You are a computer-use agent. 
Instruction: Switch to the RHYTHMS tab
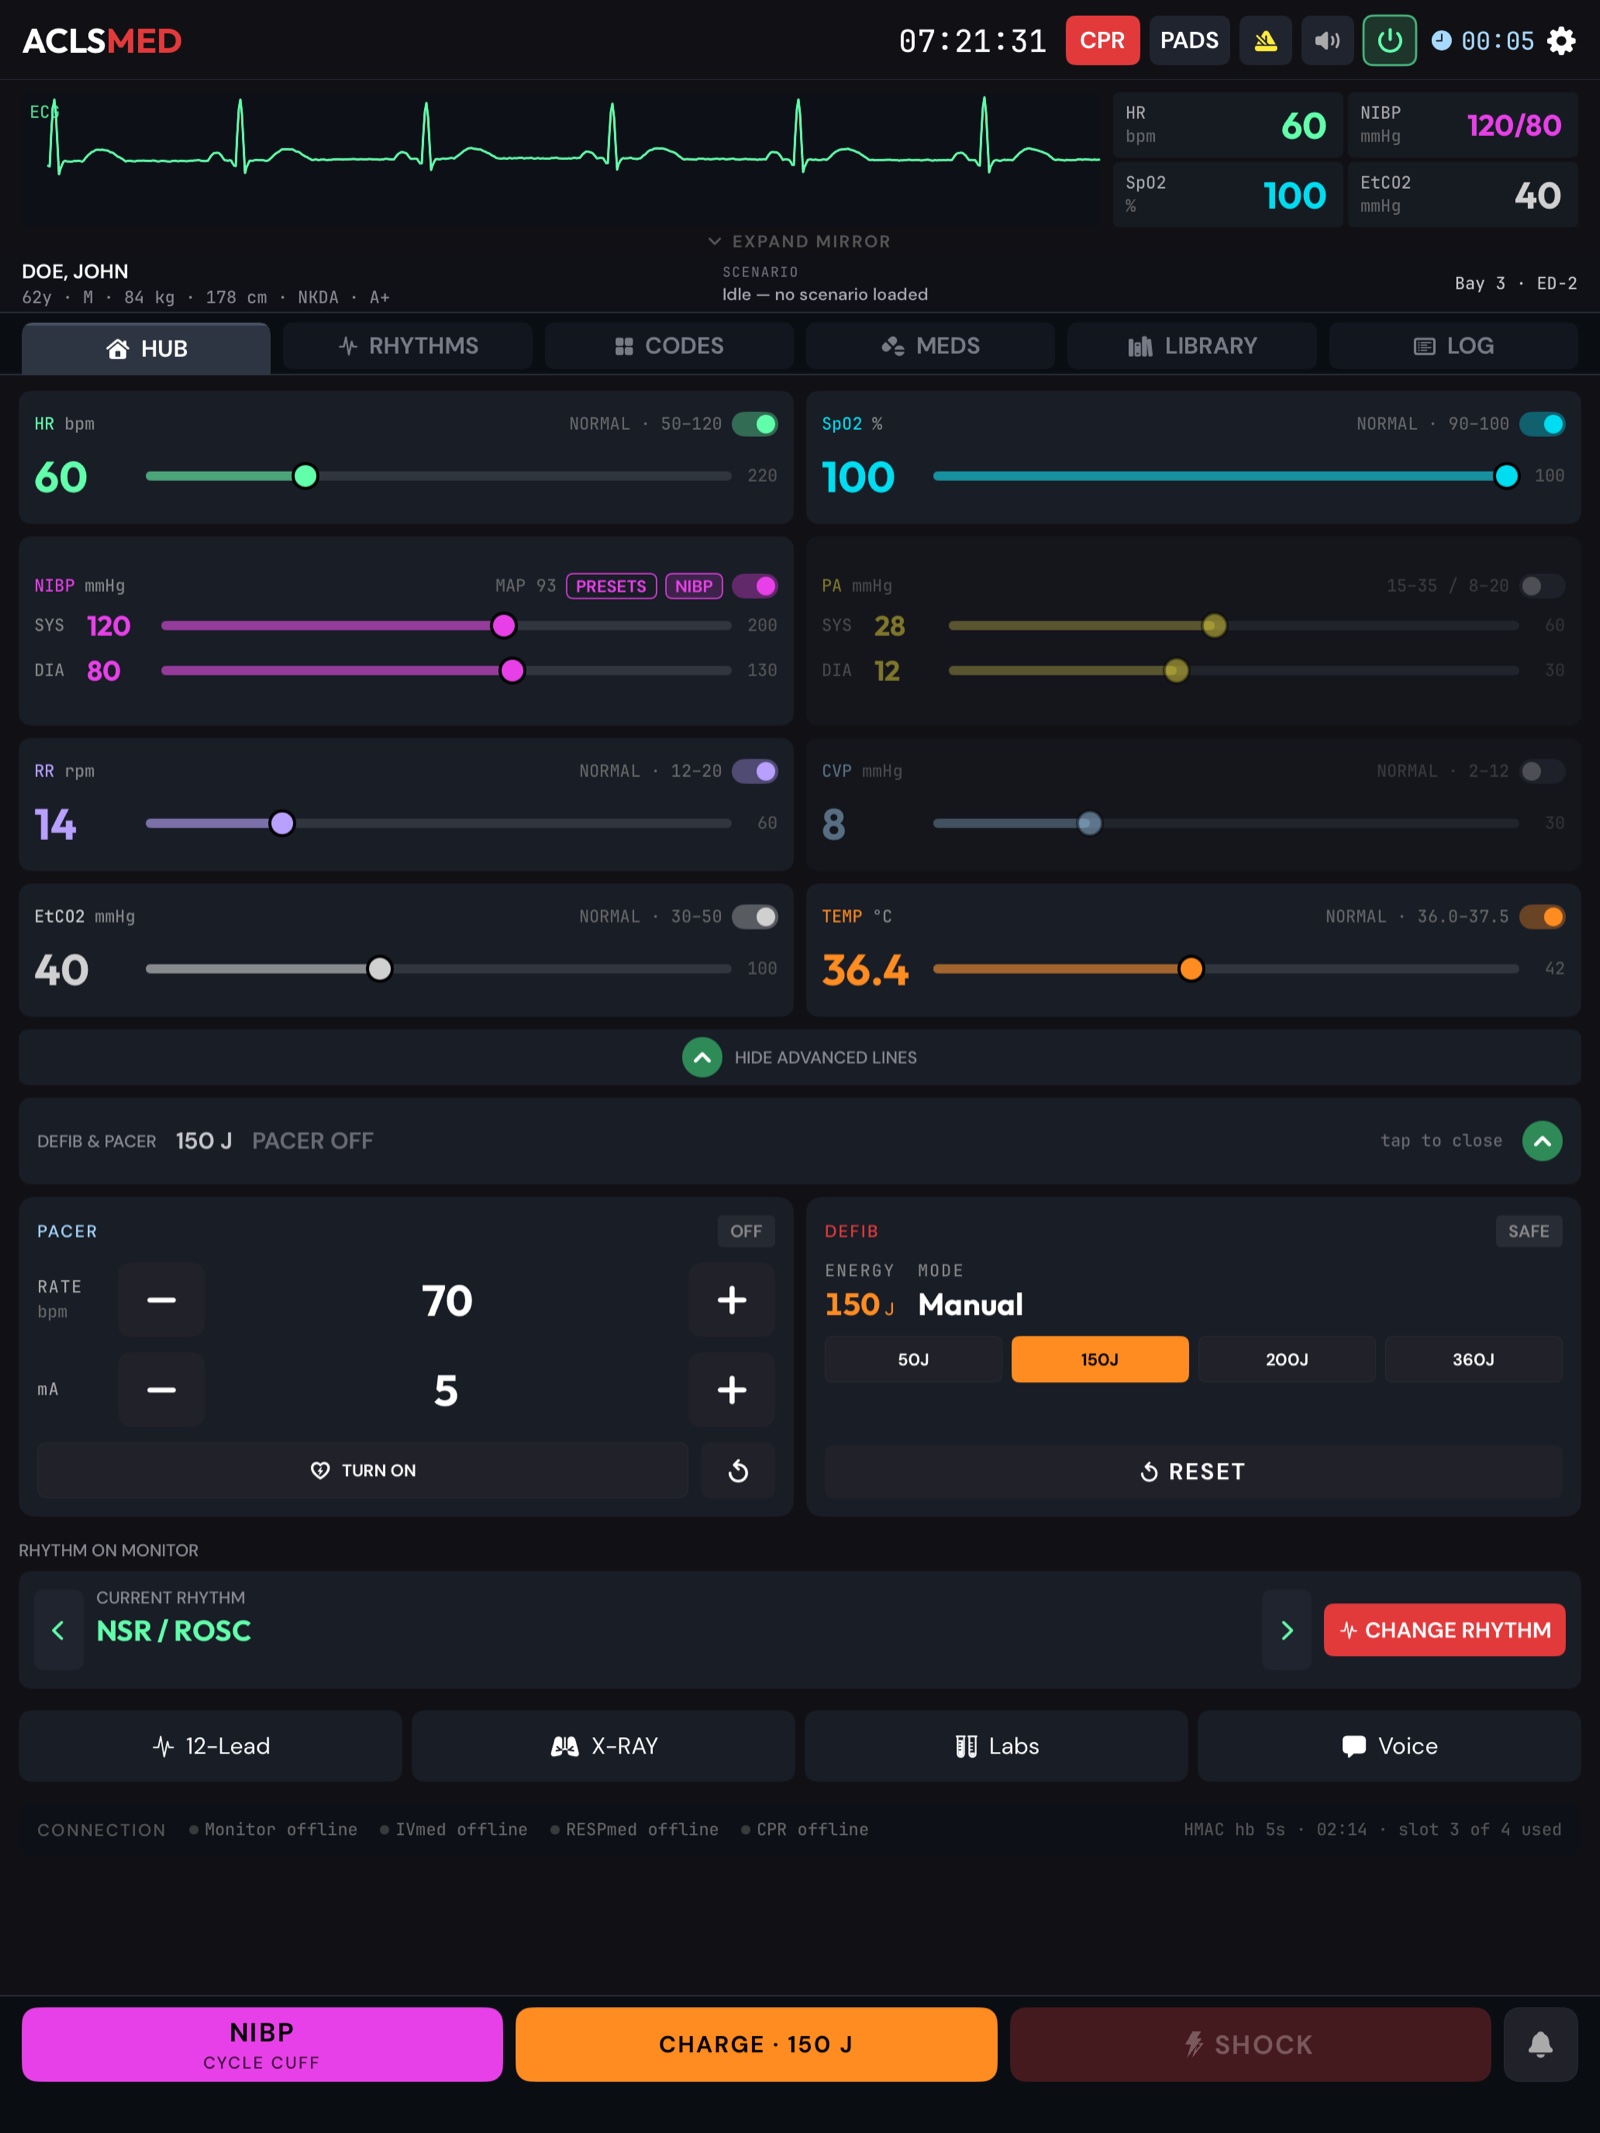pos(408,346)
